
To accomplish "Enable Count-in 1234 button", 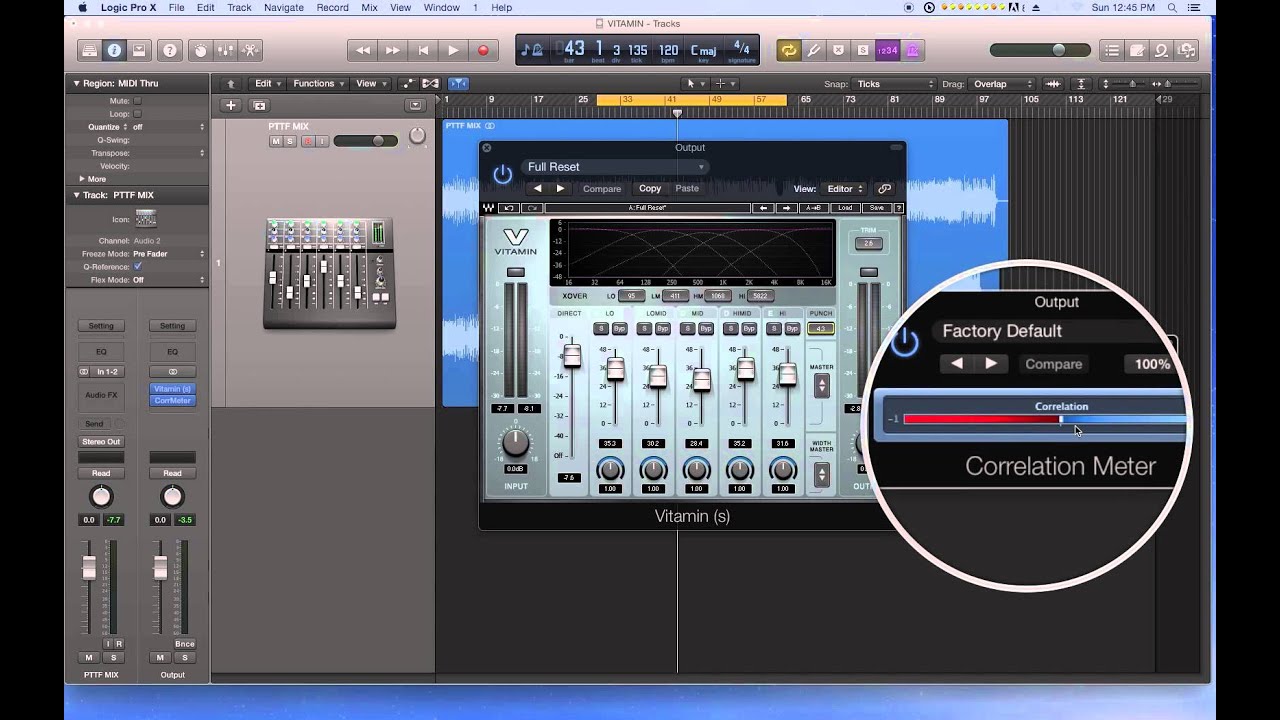I will point(886,50).
